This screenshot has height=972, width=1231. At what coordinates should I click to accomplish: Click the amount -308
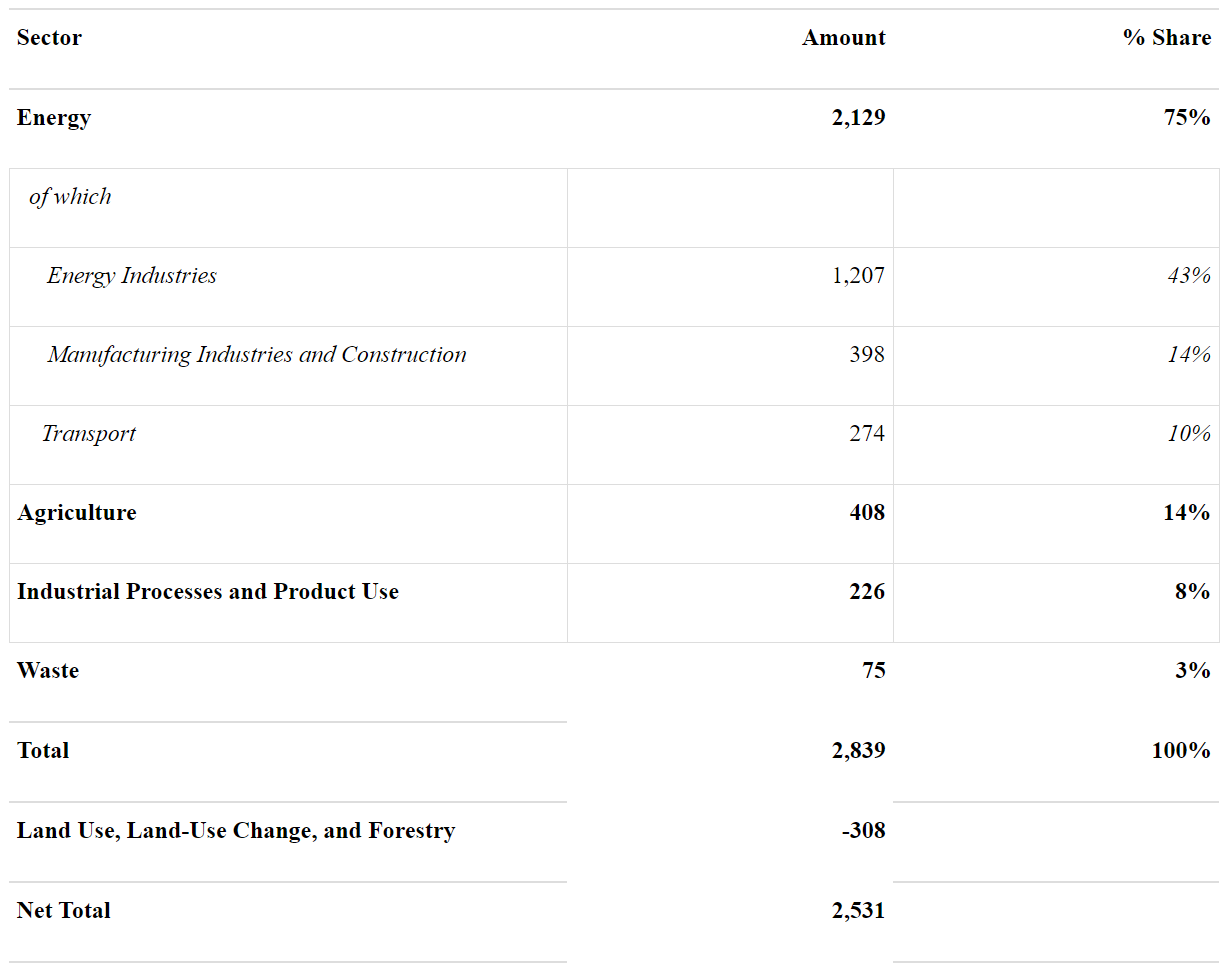click(x=863, y=831)
